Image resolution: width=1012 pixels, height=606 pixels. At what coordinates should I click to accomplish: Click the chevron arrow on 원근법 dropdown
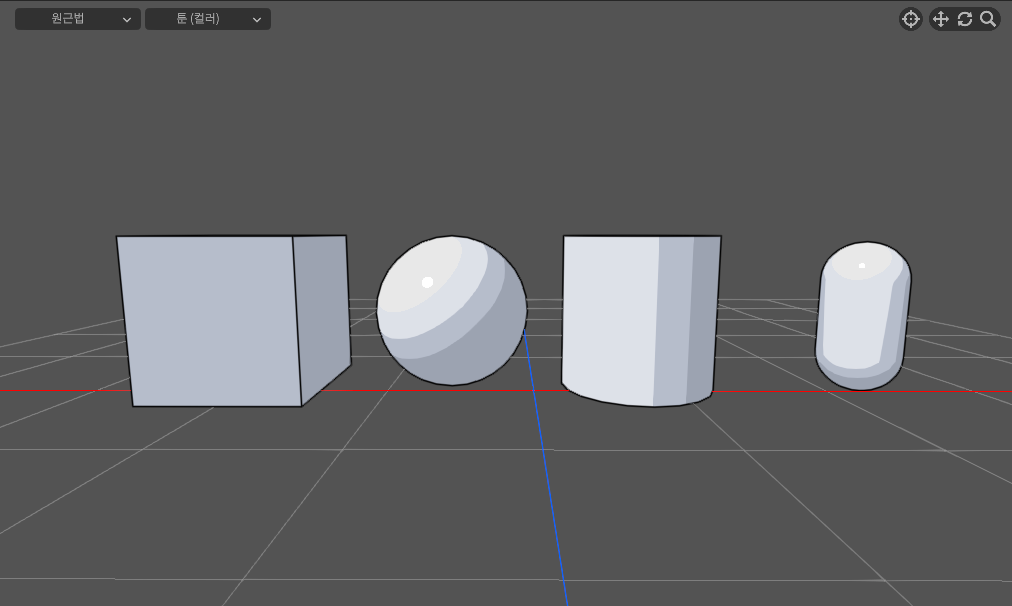pyautogui.click(x=127, y=19)
